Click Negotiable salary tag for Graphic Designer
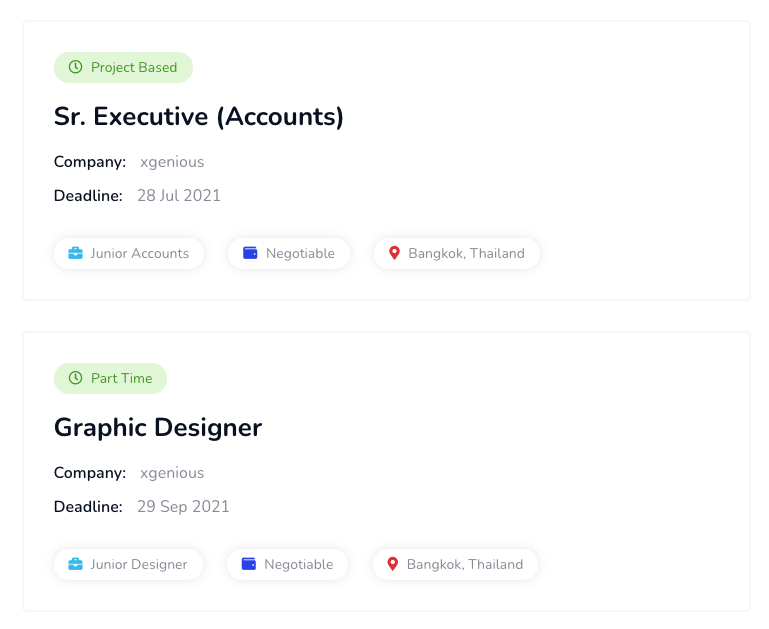Viewport: 769px width, 629px height. click(288, 565)
